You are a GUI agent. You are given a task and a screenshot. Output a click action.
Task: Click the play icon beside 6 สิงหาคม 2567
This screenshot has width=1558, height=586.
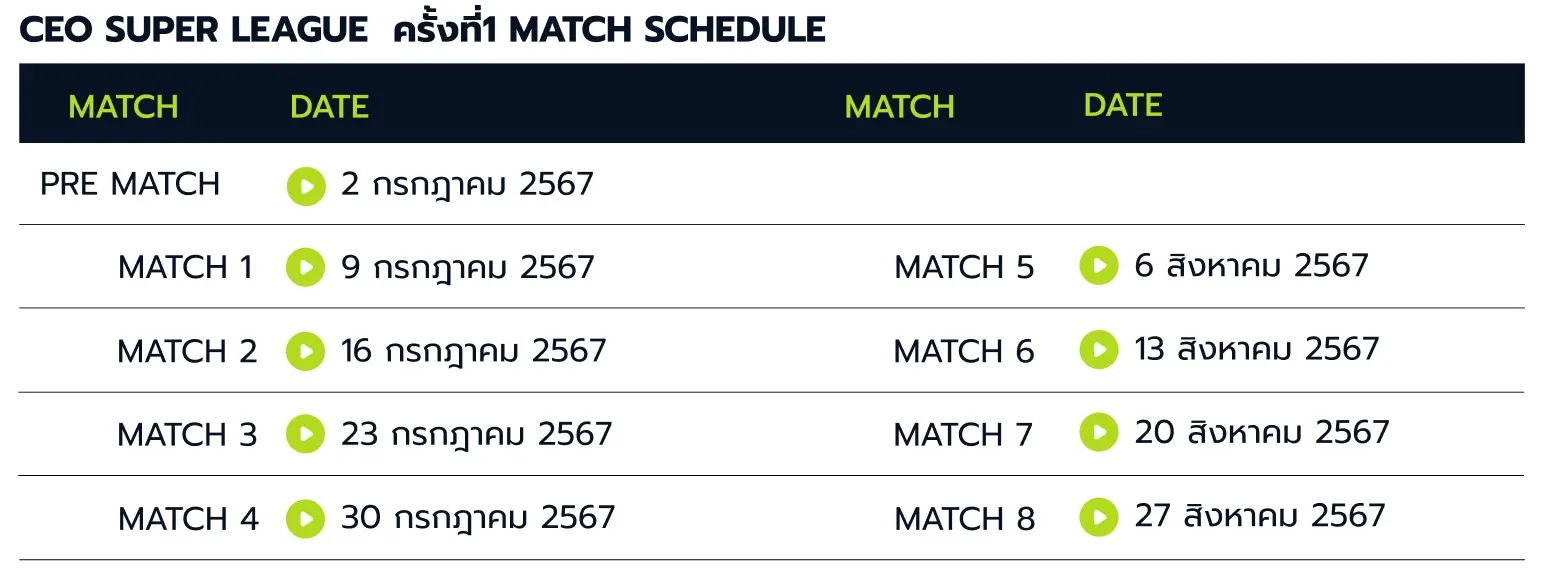click(x=1099, y=265)
